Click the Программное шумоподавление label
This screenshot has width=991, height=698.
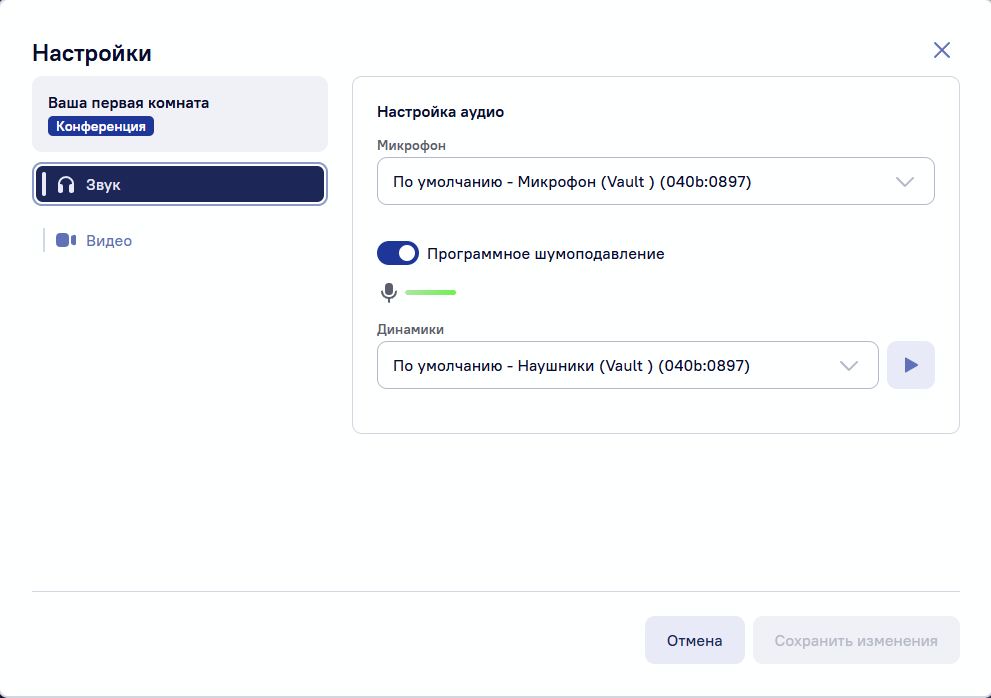[x=545, y=254]
